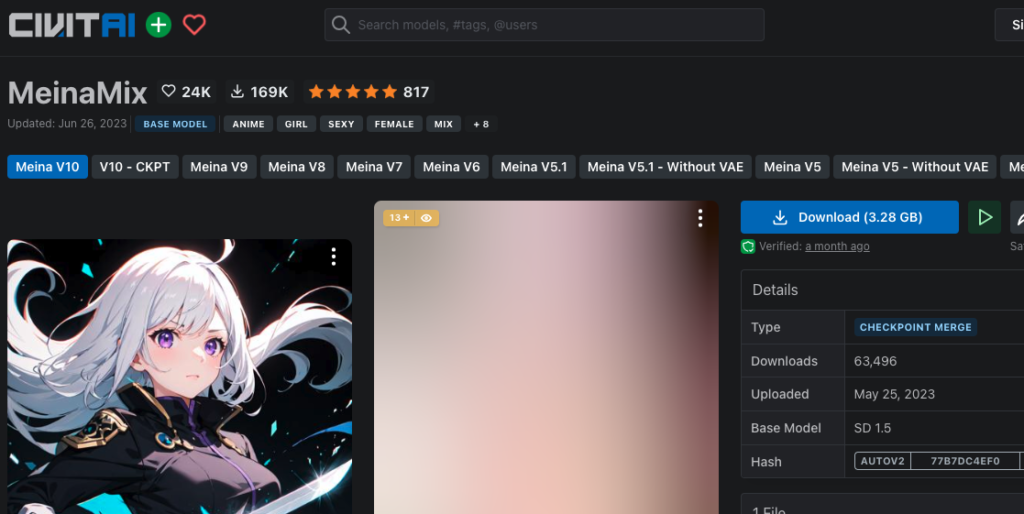Click the 'a month ago' verified link
The image size is (1024, 514).
(x=837, y=246)
